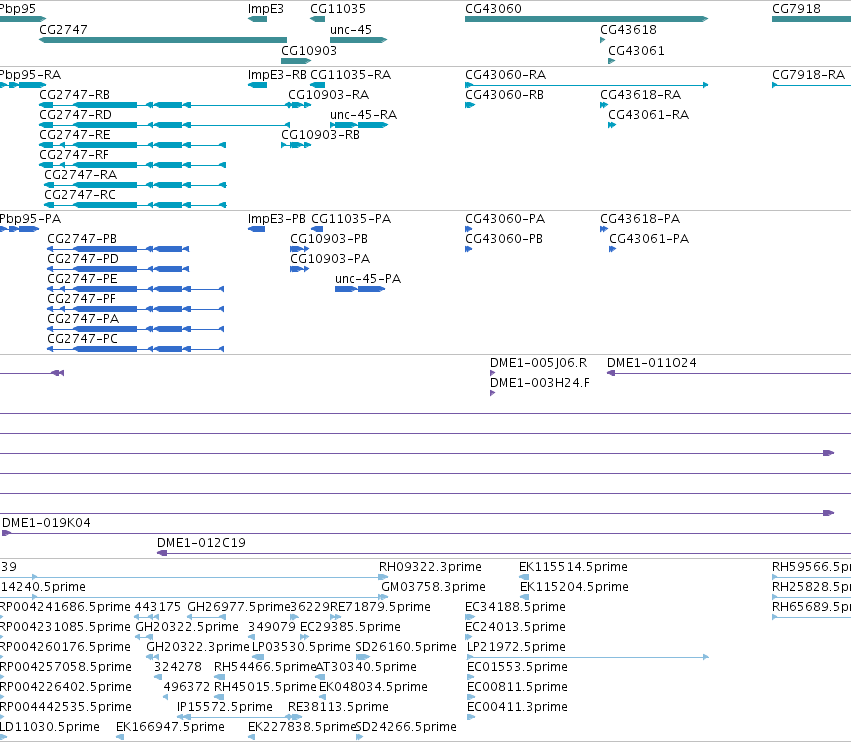This screenshot has width=851, height=742.
Task: Open EST RH65689.5prime
Action: (811, 607)
